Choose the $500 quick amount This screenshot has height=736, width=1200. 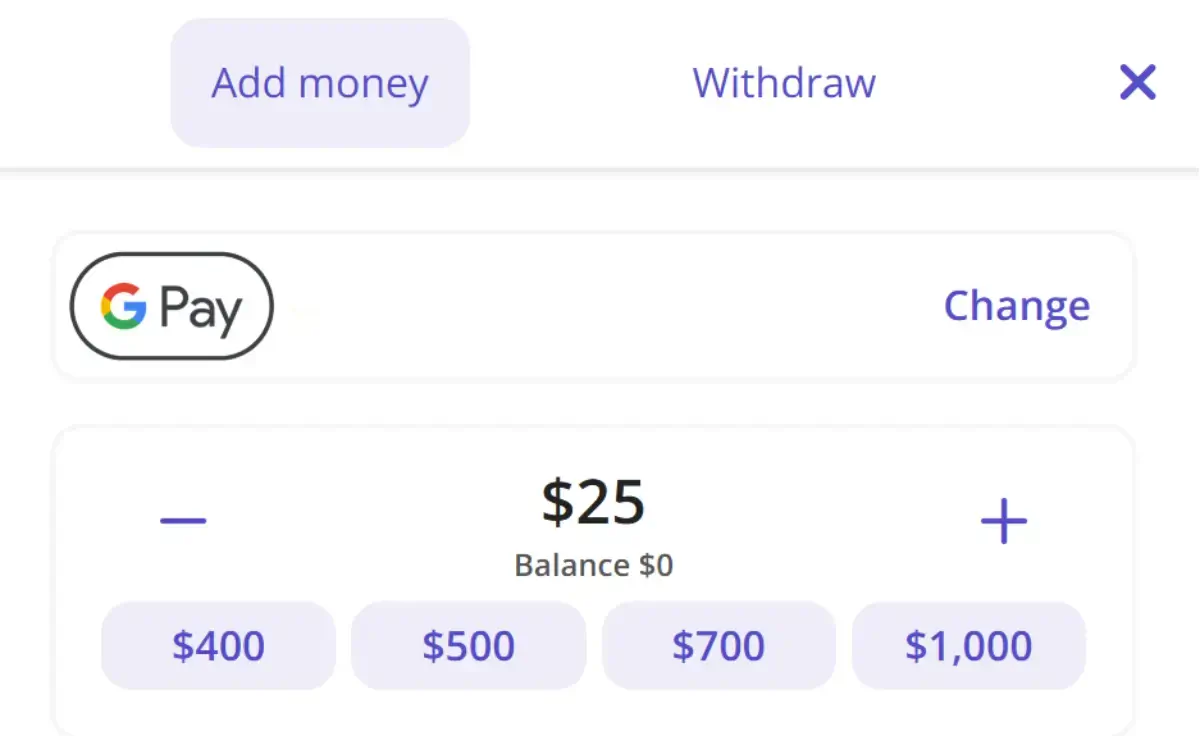click(x=468, y=645)
